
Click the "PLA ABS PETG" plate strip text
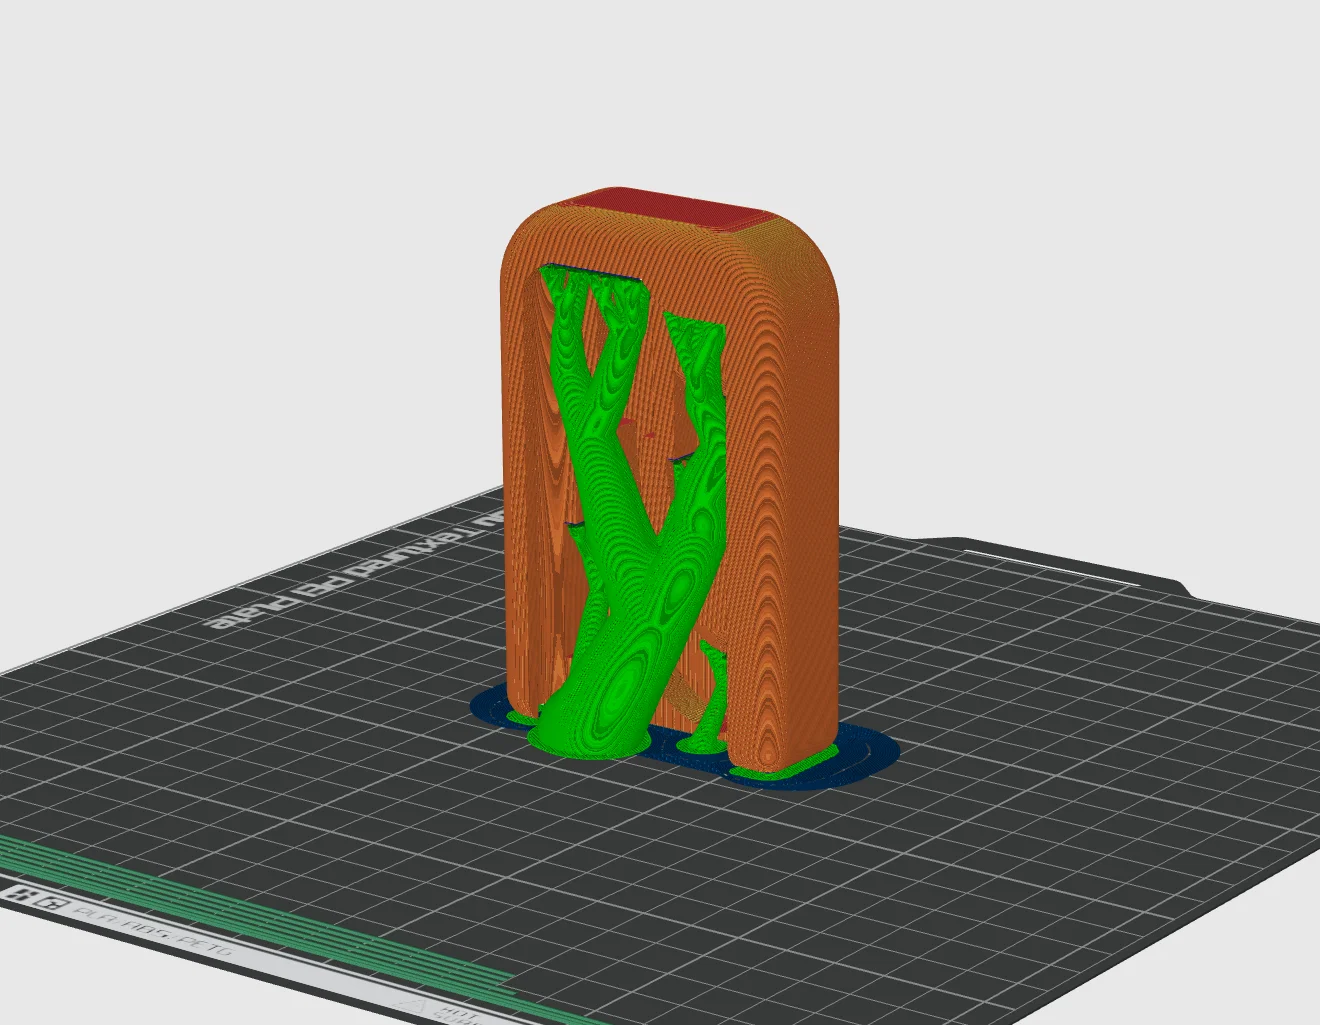[x=155, y=930]
